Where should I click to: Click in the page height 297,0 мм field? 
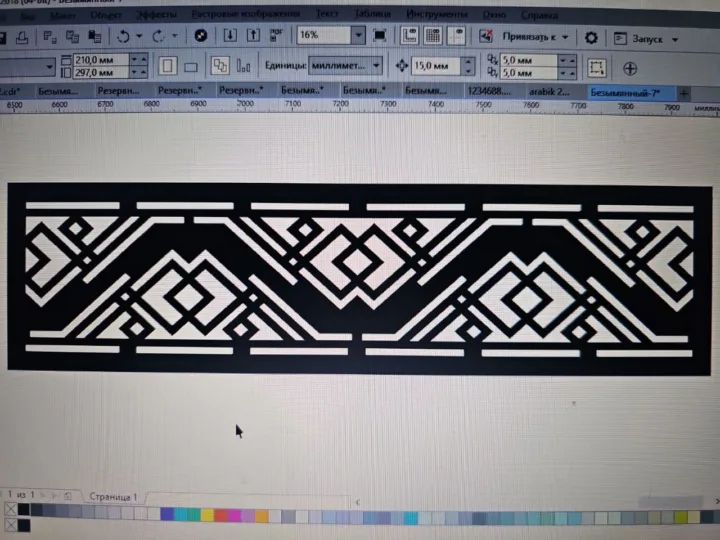point(101,73)
